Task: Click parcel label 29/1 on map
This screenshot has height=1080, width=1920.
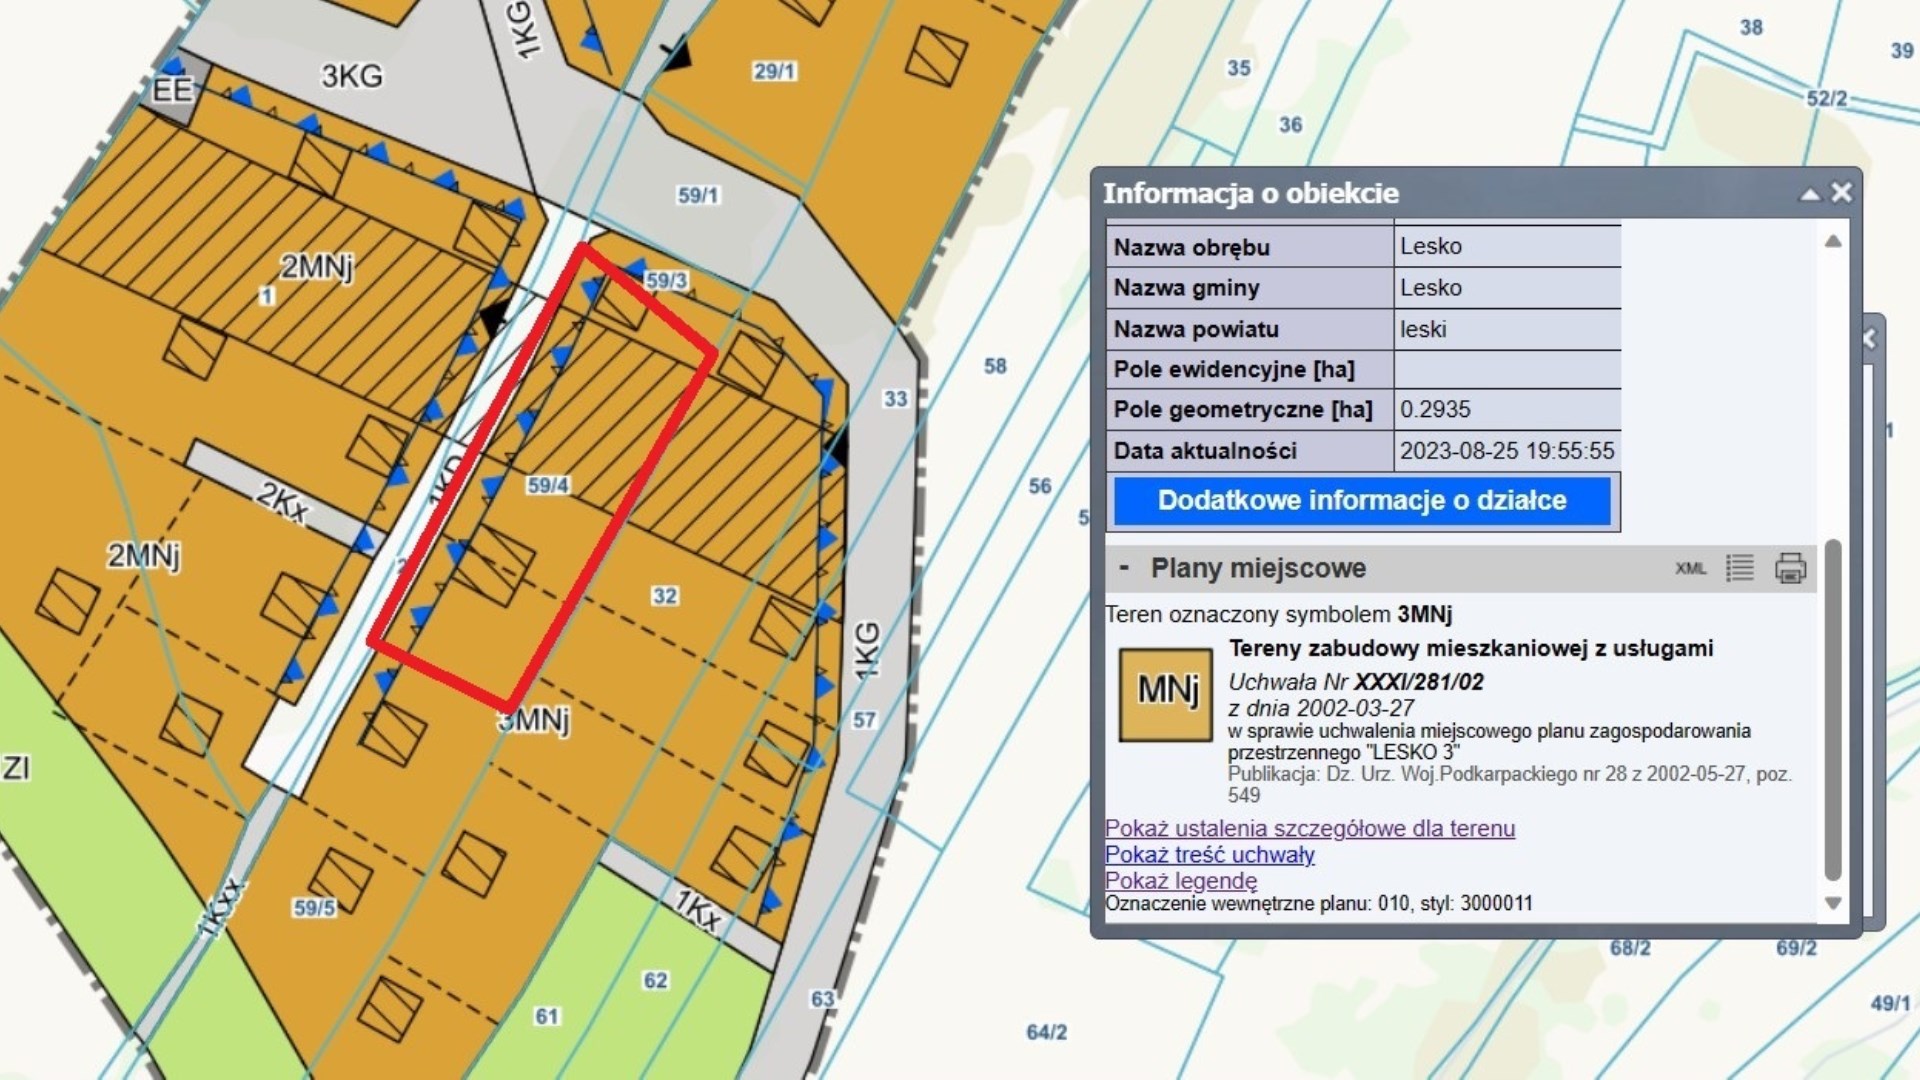Action: point(774,71)
